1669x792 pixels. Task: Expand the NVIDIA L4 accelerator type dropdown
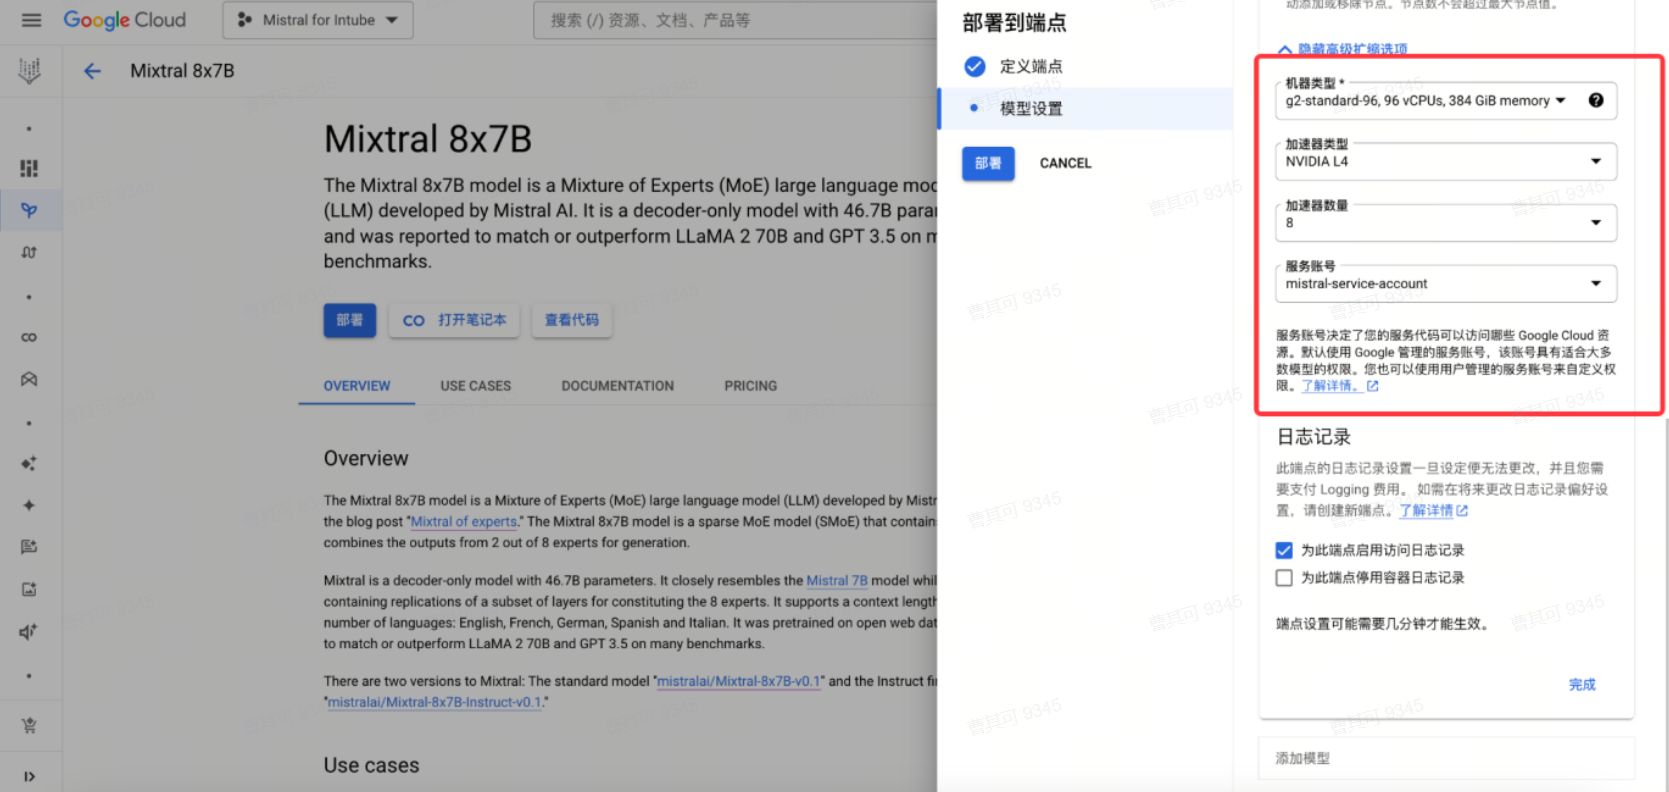click(1444, 162)
